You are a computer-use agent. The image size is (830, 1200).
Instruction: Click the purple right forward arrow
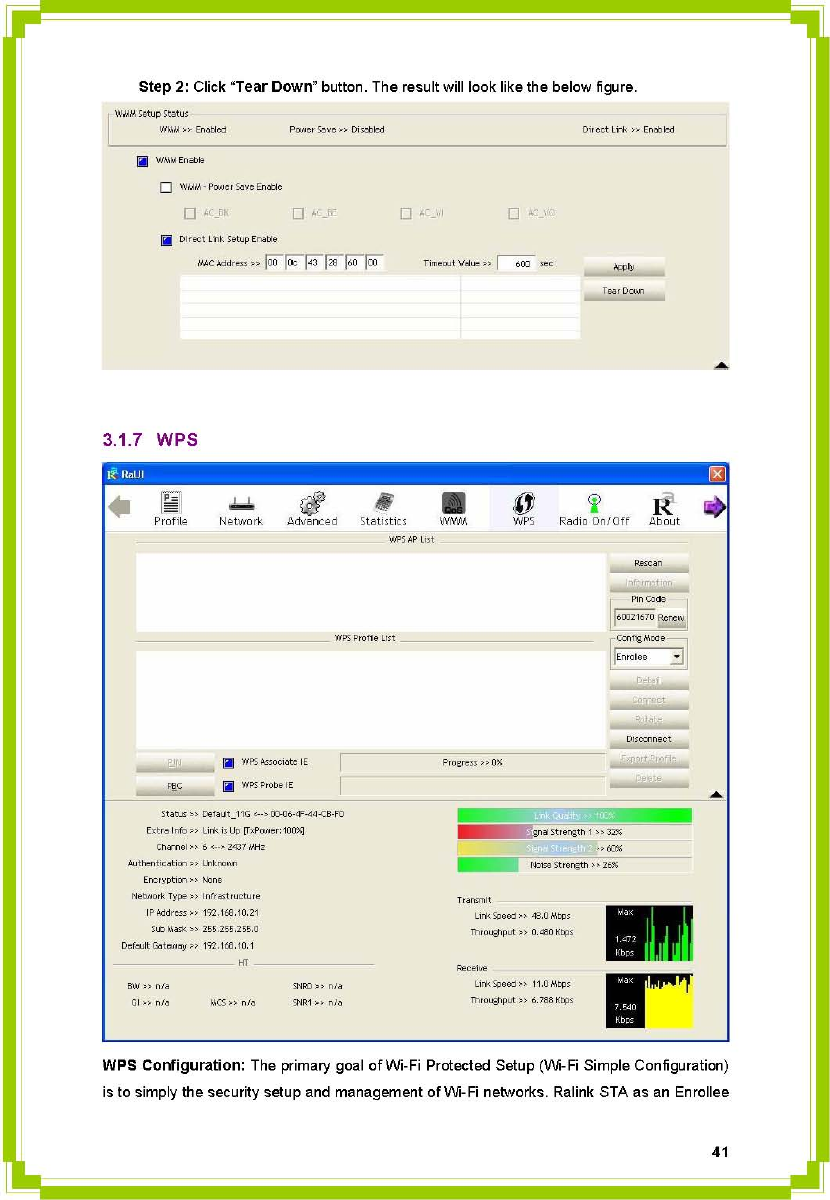click(714, 508)
